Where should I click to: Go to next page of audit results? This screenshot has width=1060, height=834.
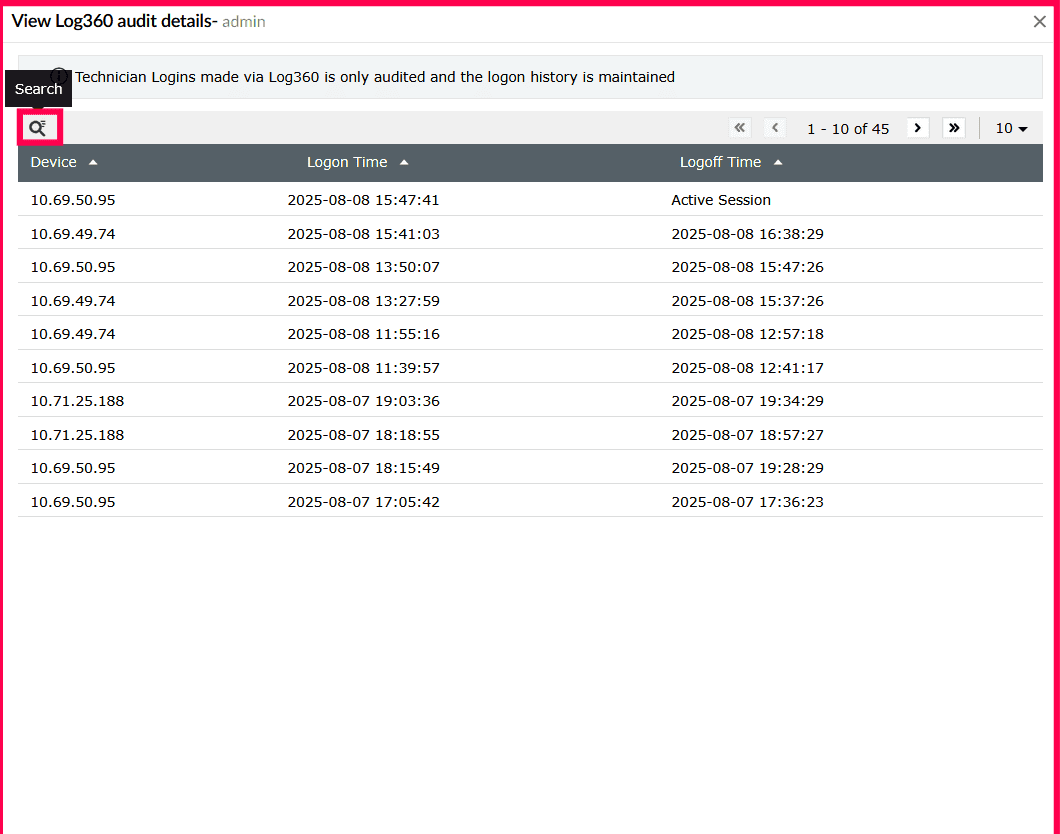click(917, 128)
